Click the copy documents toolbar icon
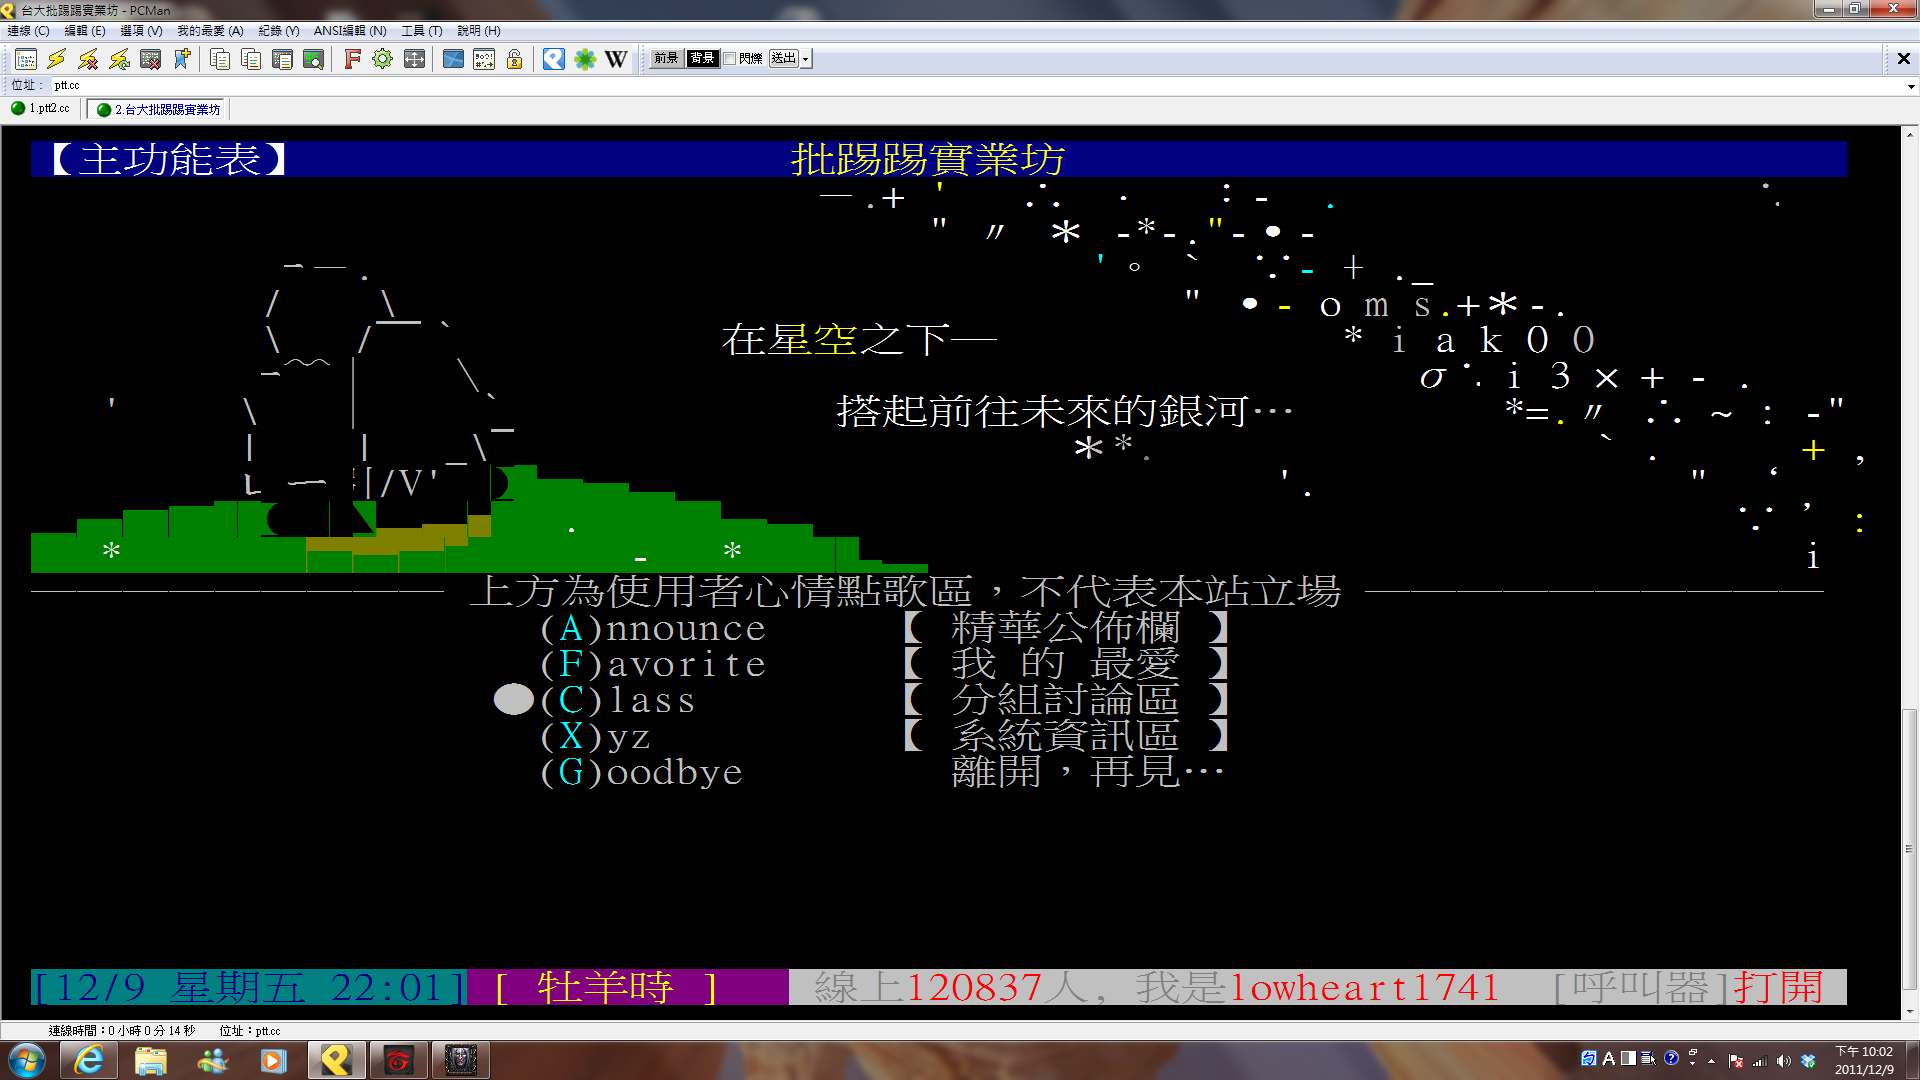 pyautogui.click(x=220, y=59)
